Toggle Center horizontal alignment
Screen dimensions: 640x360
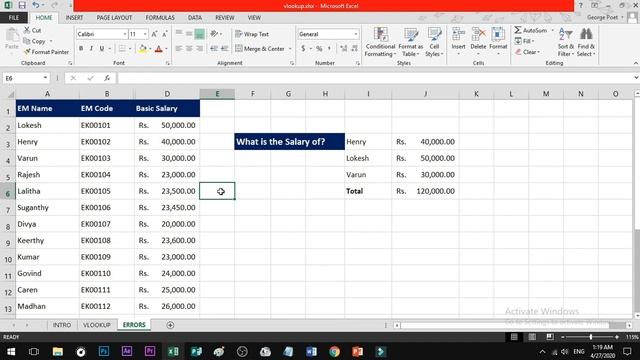click(x=189, y=49)
